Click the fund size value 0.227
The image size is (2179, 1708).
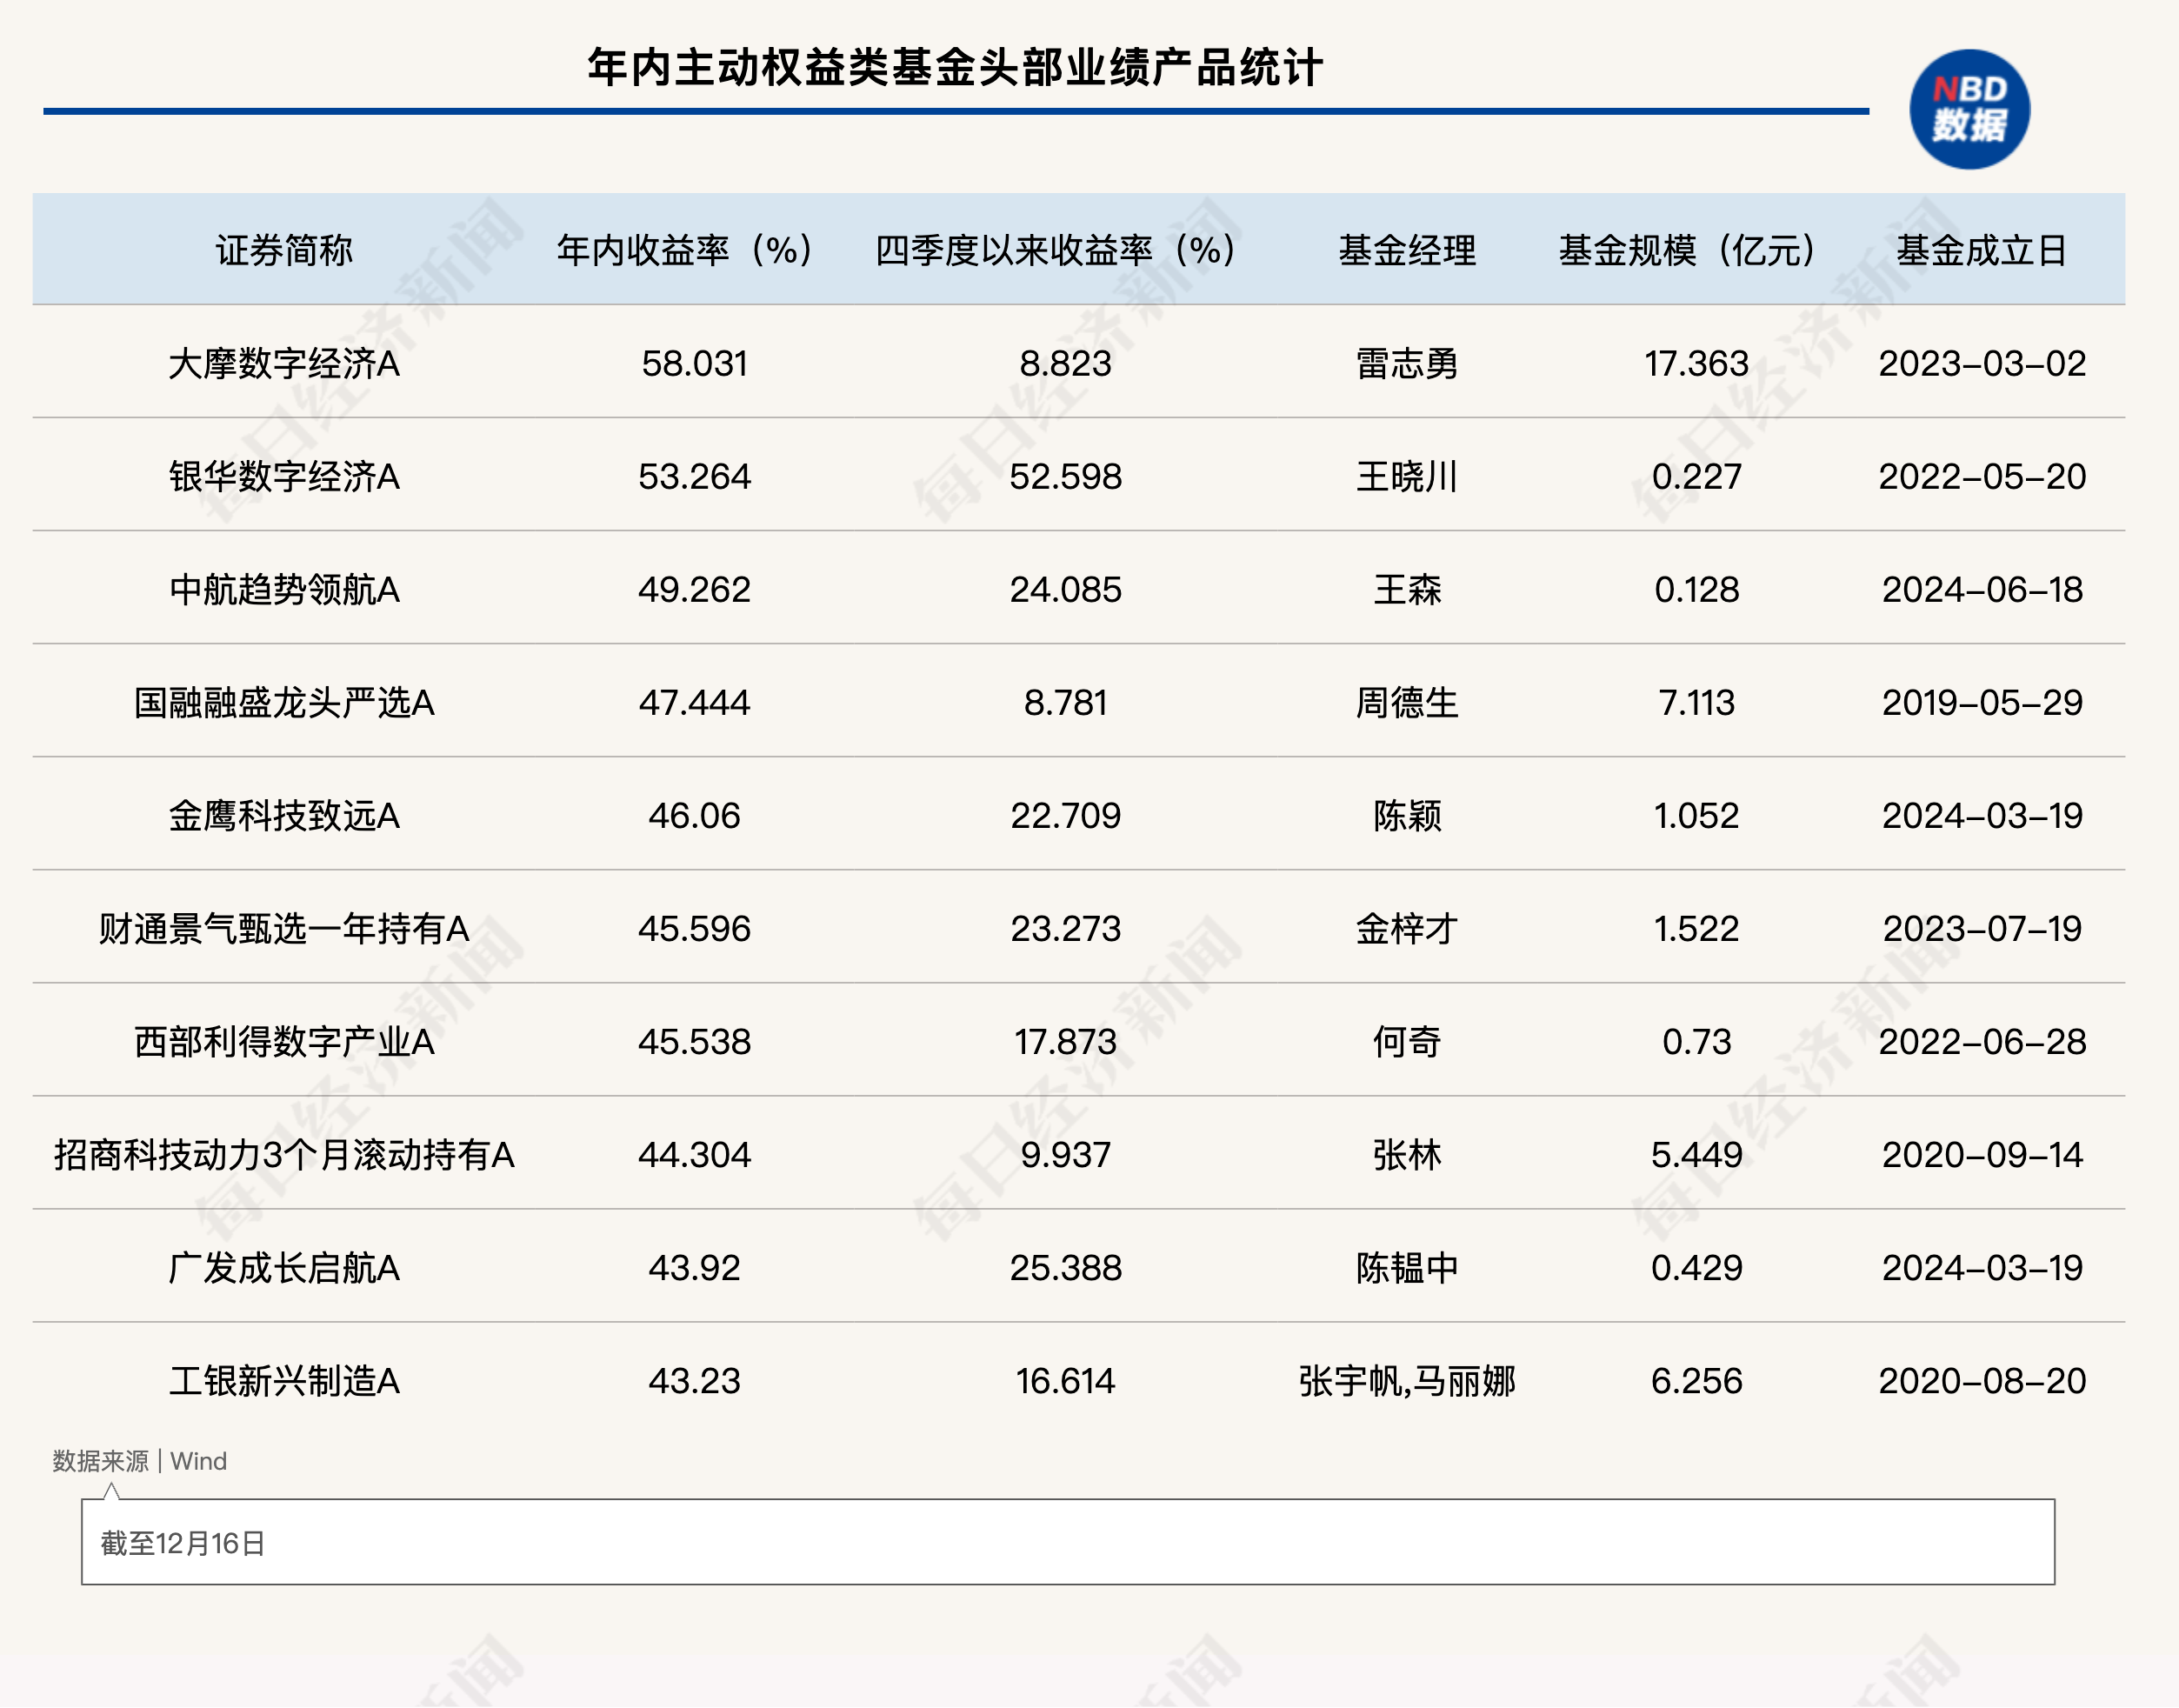(x=1696, y=476)
